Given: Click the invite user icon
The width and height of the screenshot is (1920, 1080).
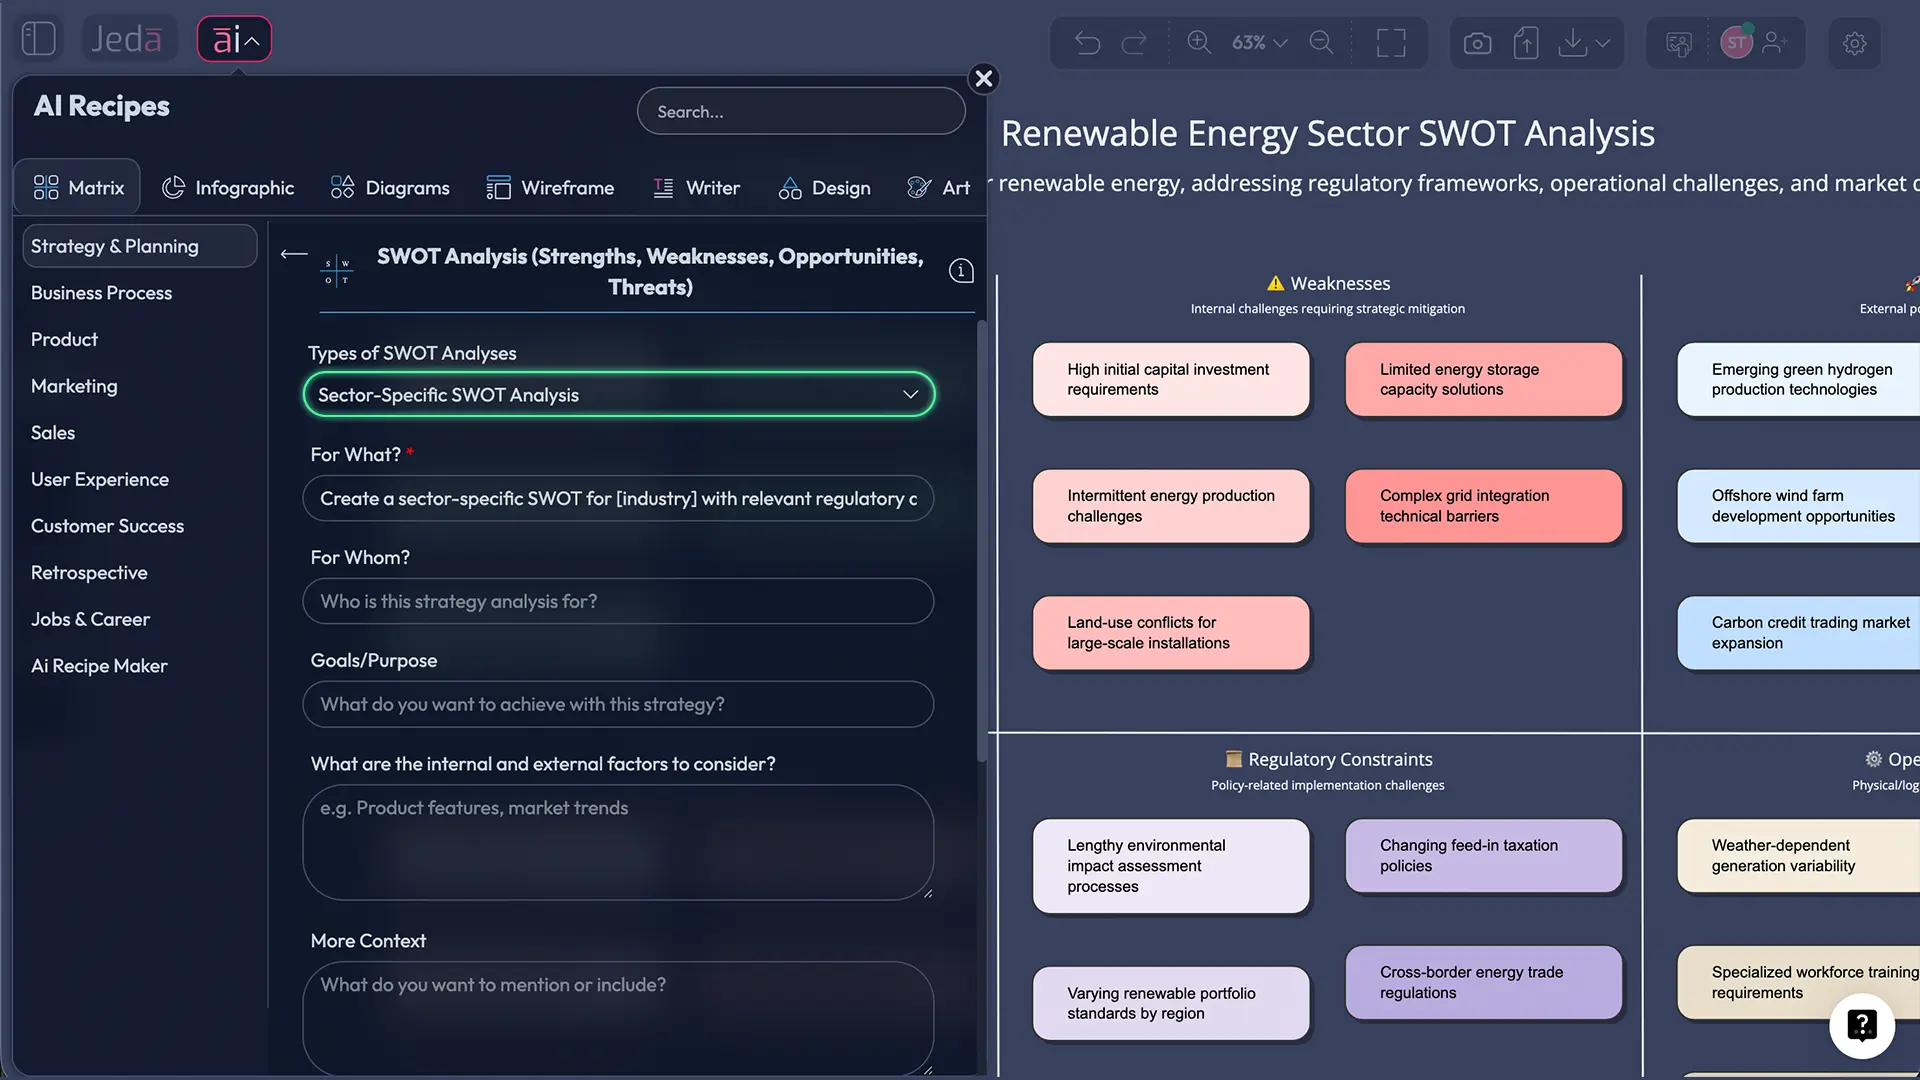Looking at the screenshot, I should point(1776,42).
